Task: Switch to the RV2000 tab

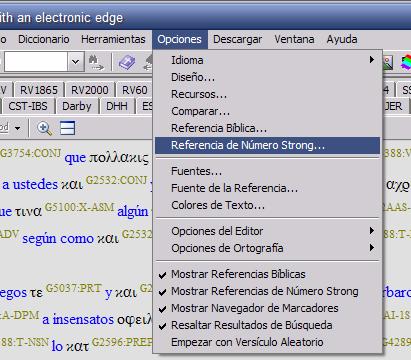Action: tap(90, 90)
